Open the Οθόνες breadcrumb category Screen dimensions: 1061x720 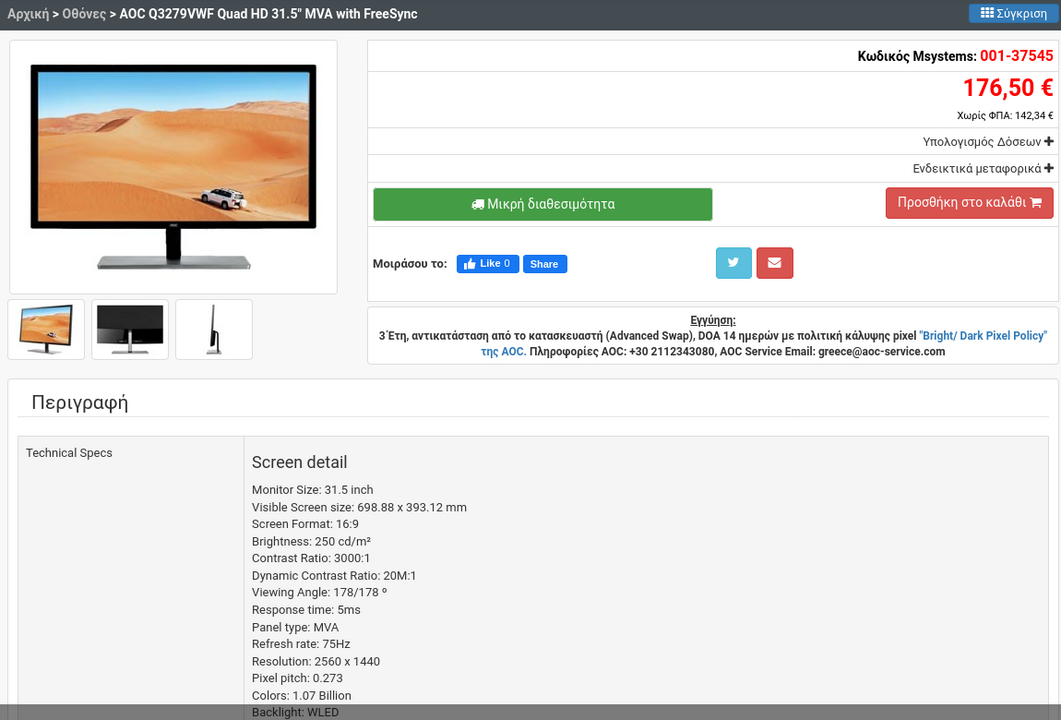[x=84, y=14]
